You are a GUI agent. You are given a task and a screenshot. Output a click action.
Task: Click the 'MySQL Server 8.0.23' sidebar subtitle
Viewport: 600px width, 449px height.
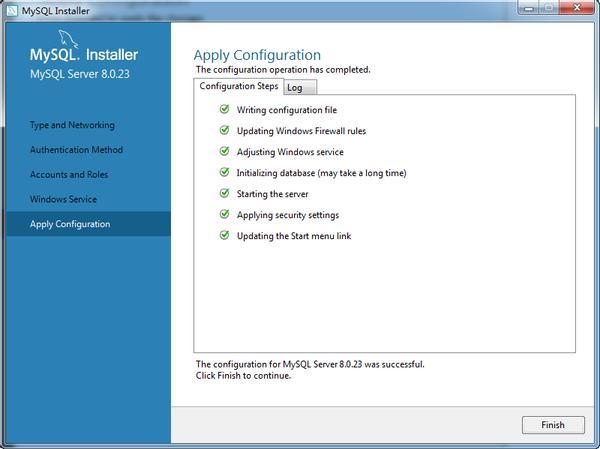[80, 74]
